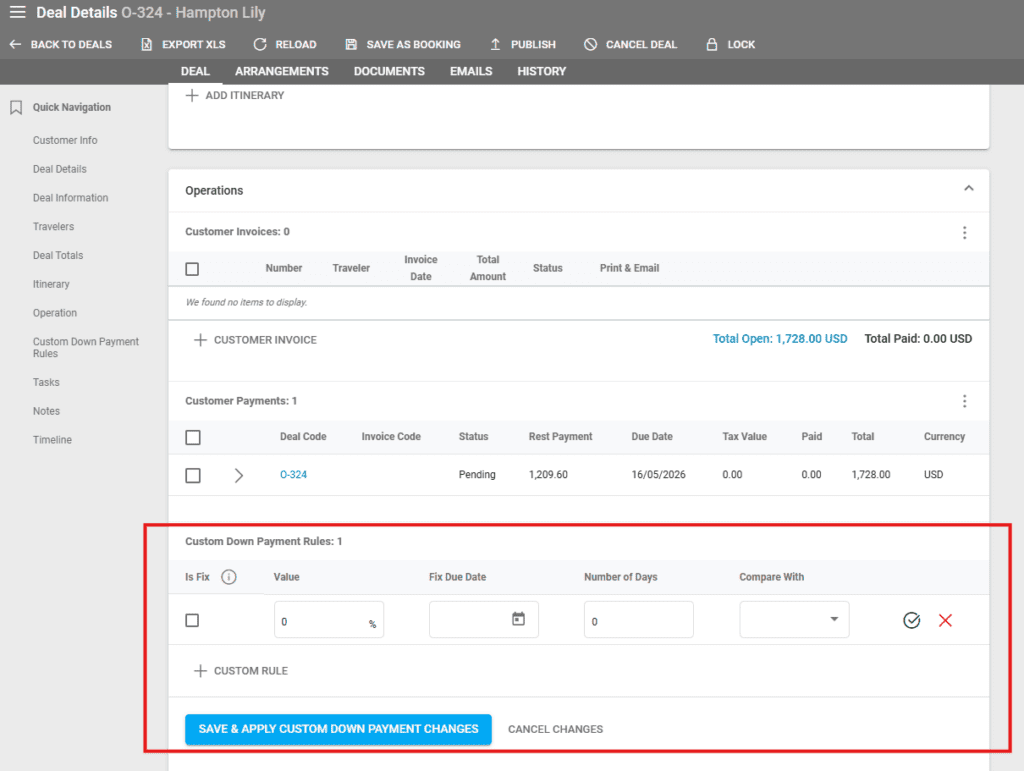Screen dimensions: 1024x771
Task: Open Customer Invoices three-dot menu
Action: tap(964, 233)
